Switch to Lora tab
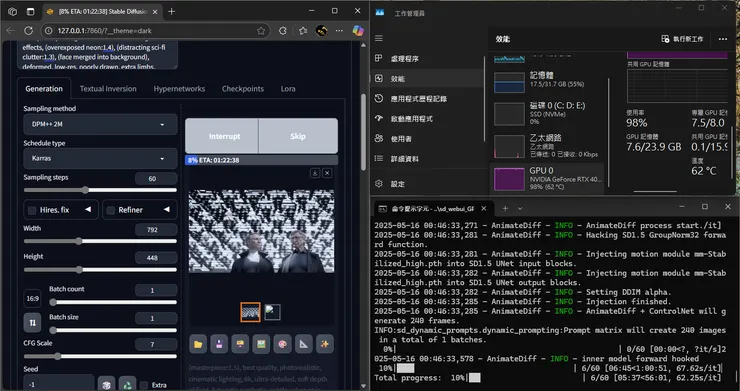Screen dimensions: 740x391 [288, 89]
